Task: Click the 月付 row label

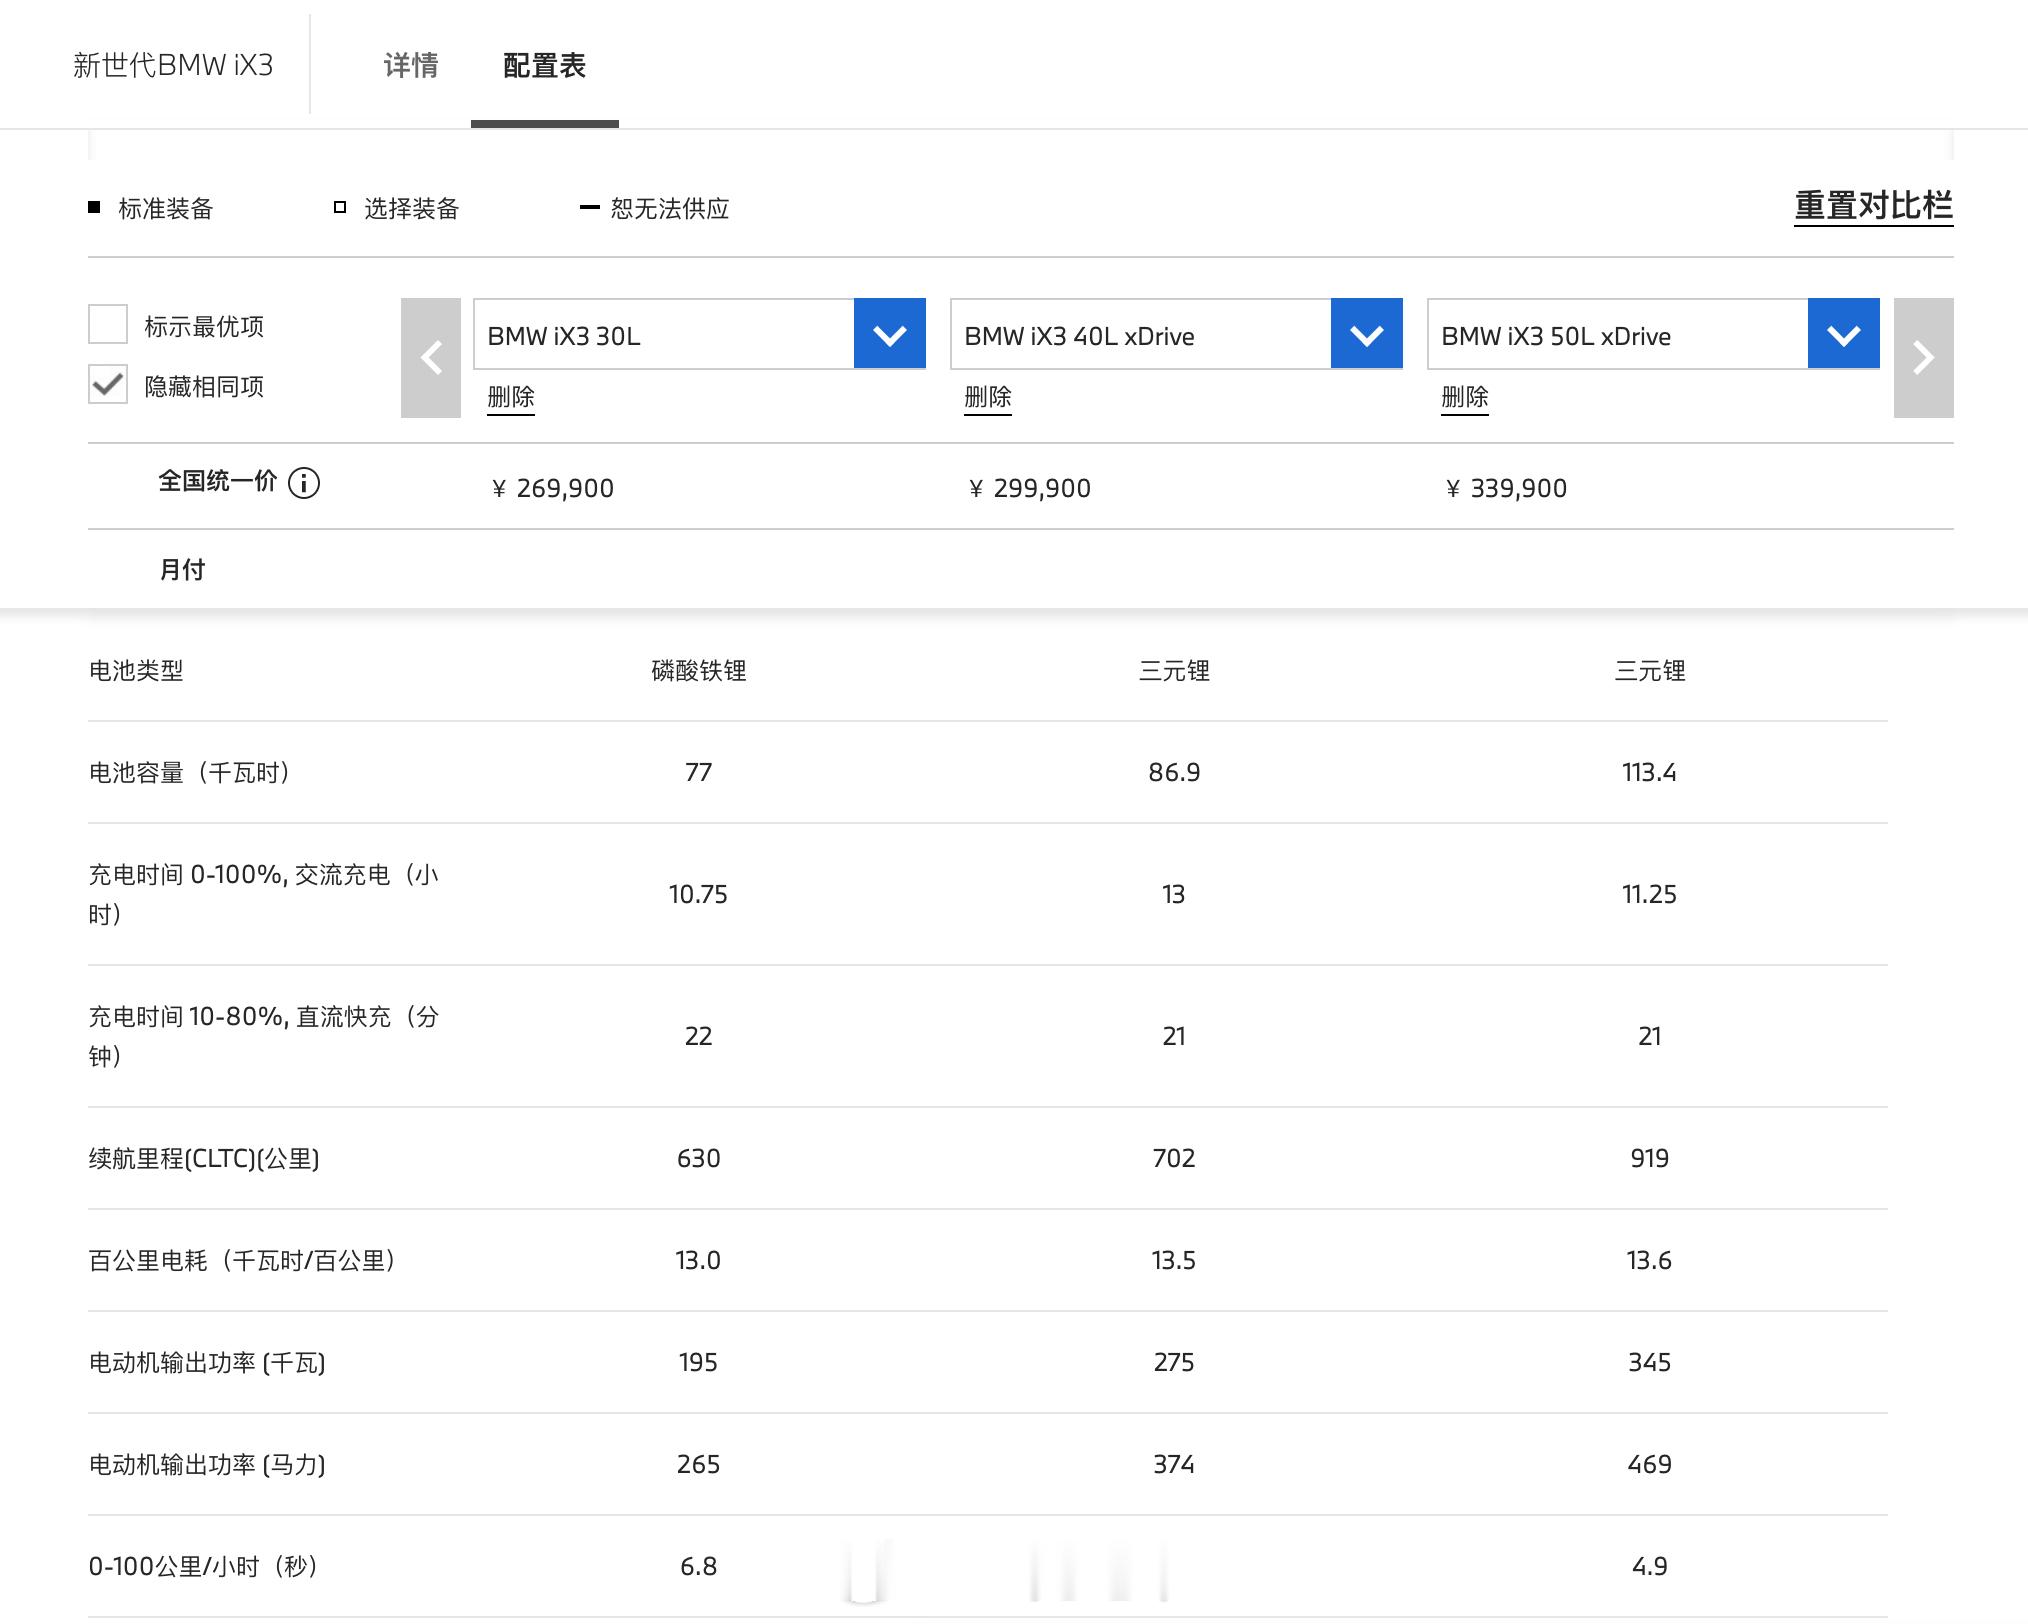Action: click(182, 570)
